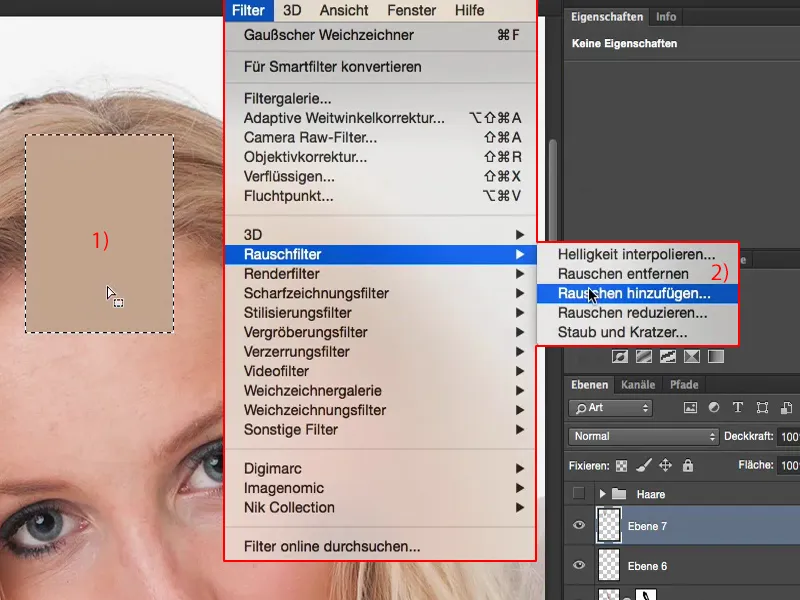Show the Haare group layer
Screen dimensions: 800x600
577,492
